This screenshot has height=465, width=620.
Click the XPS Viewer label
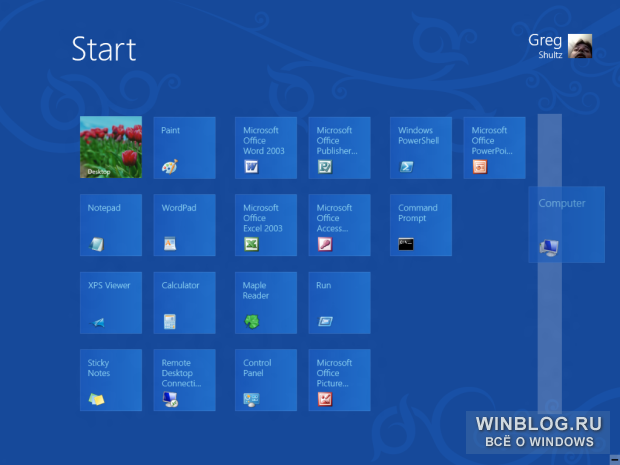tap(109, 285)
